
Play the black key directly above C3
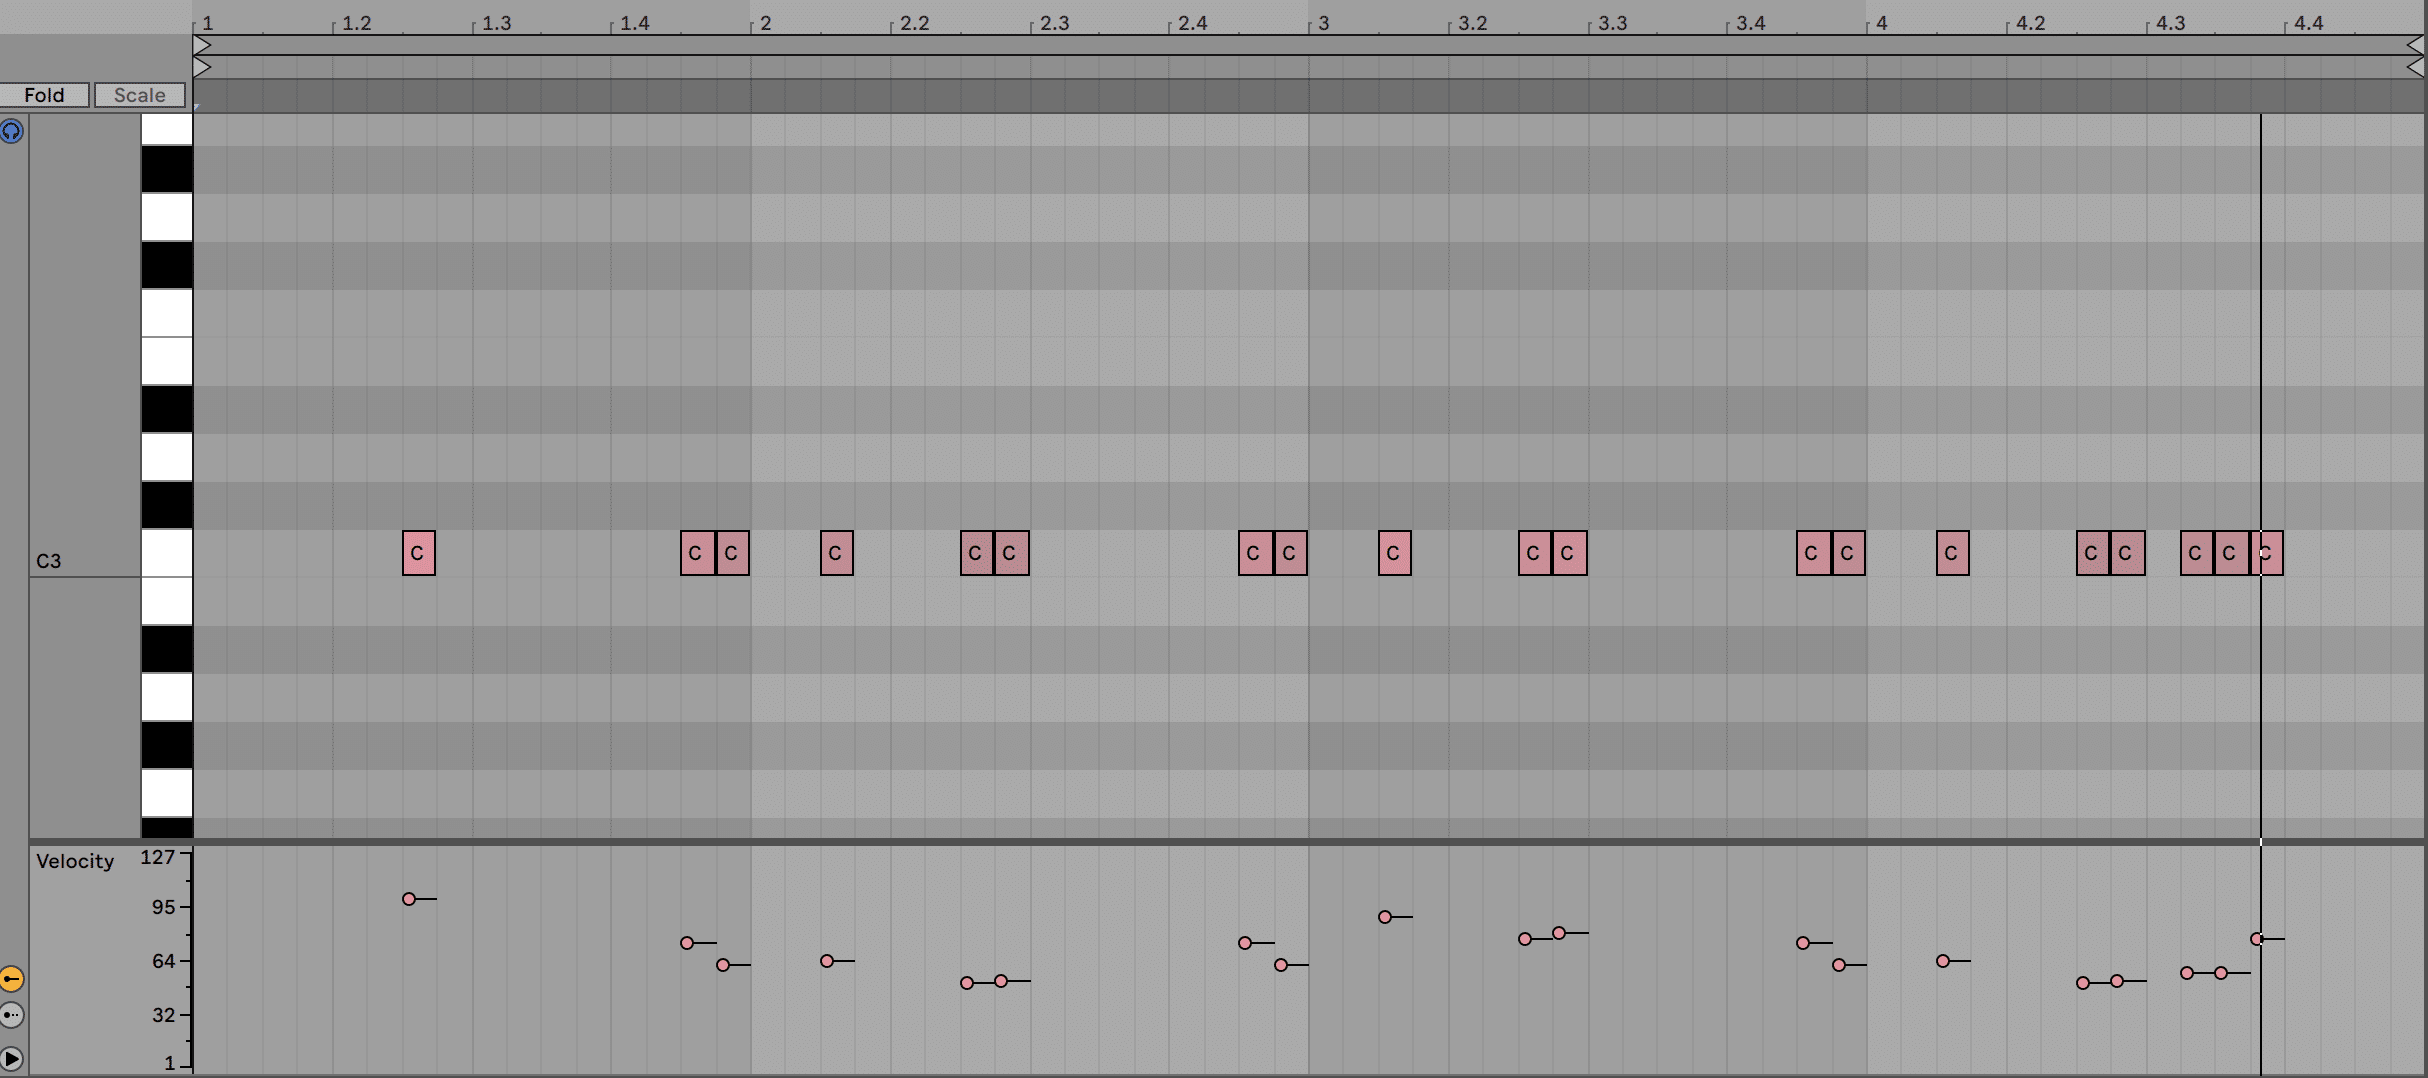[x=166, y=505]
